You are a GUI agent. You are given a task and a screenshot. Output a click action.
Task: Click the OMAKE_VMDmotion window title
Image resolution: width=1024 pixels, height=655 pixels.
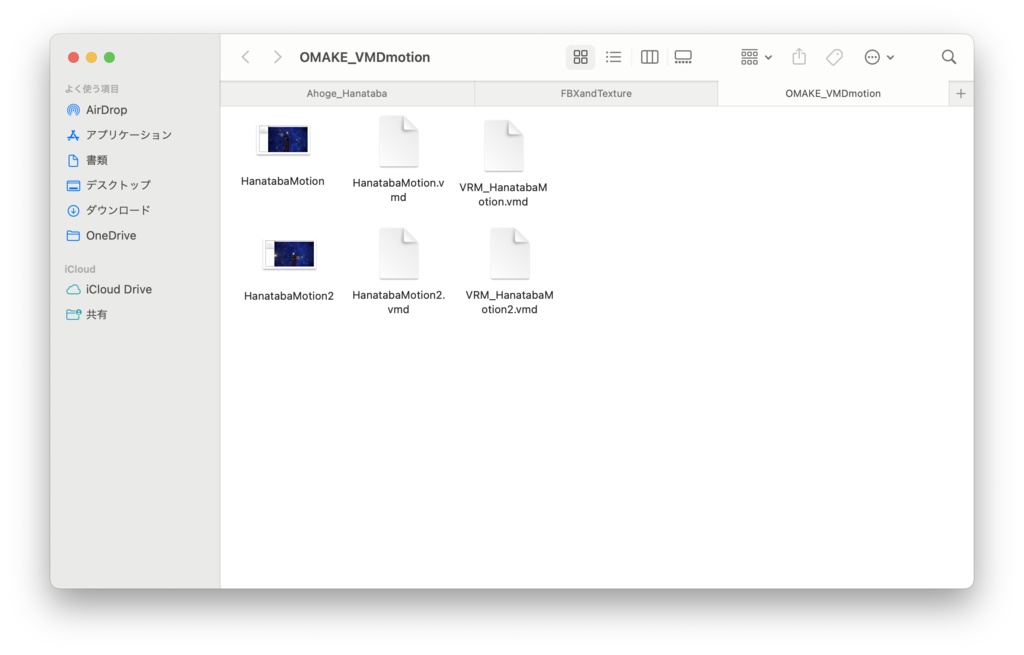coord(364,57)
